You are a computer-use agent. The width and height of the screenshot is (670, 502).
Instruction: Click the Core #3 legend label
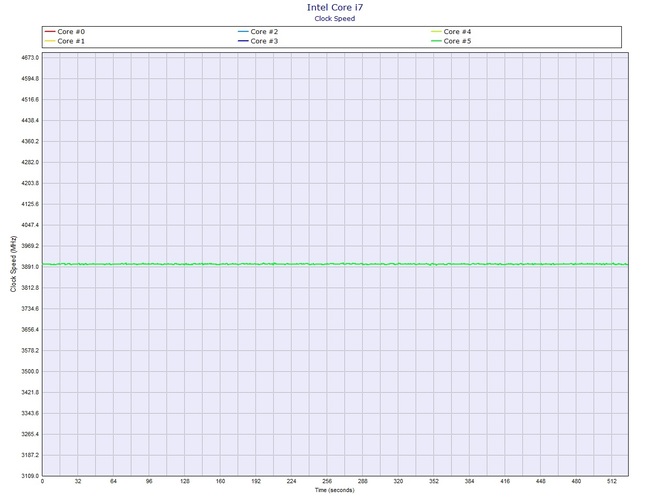tap(264, 41)
